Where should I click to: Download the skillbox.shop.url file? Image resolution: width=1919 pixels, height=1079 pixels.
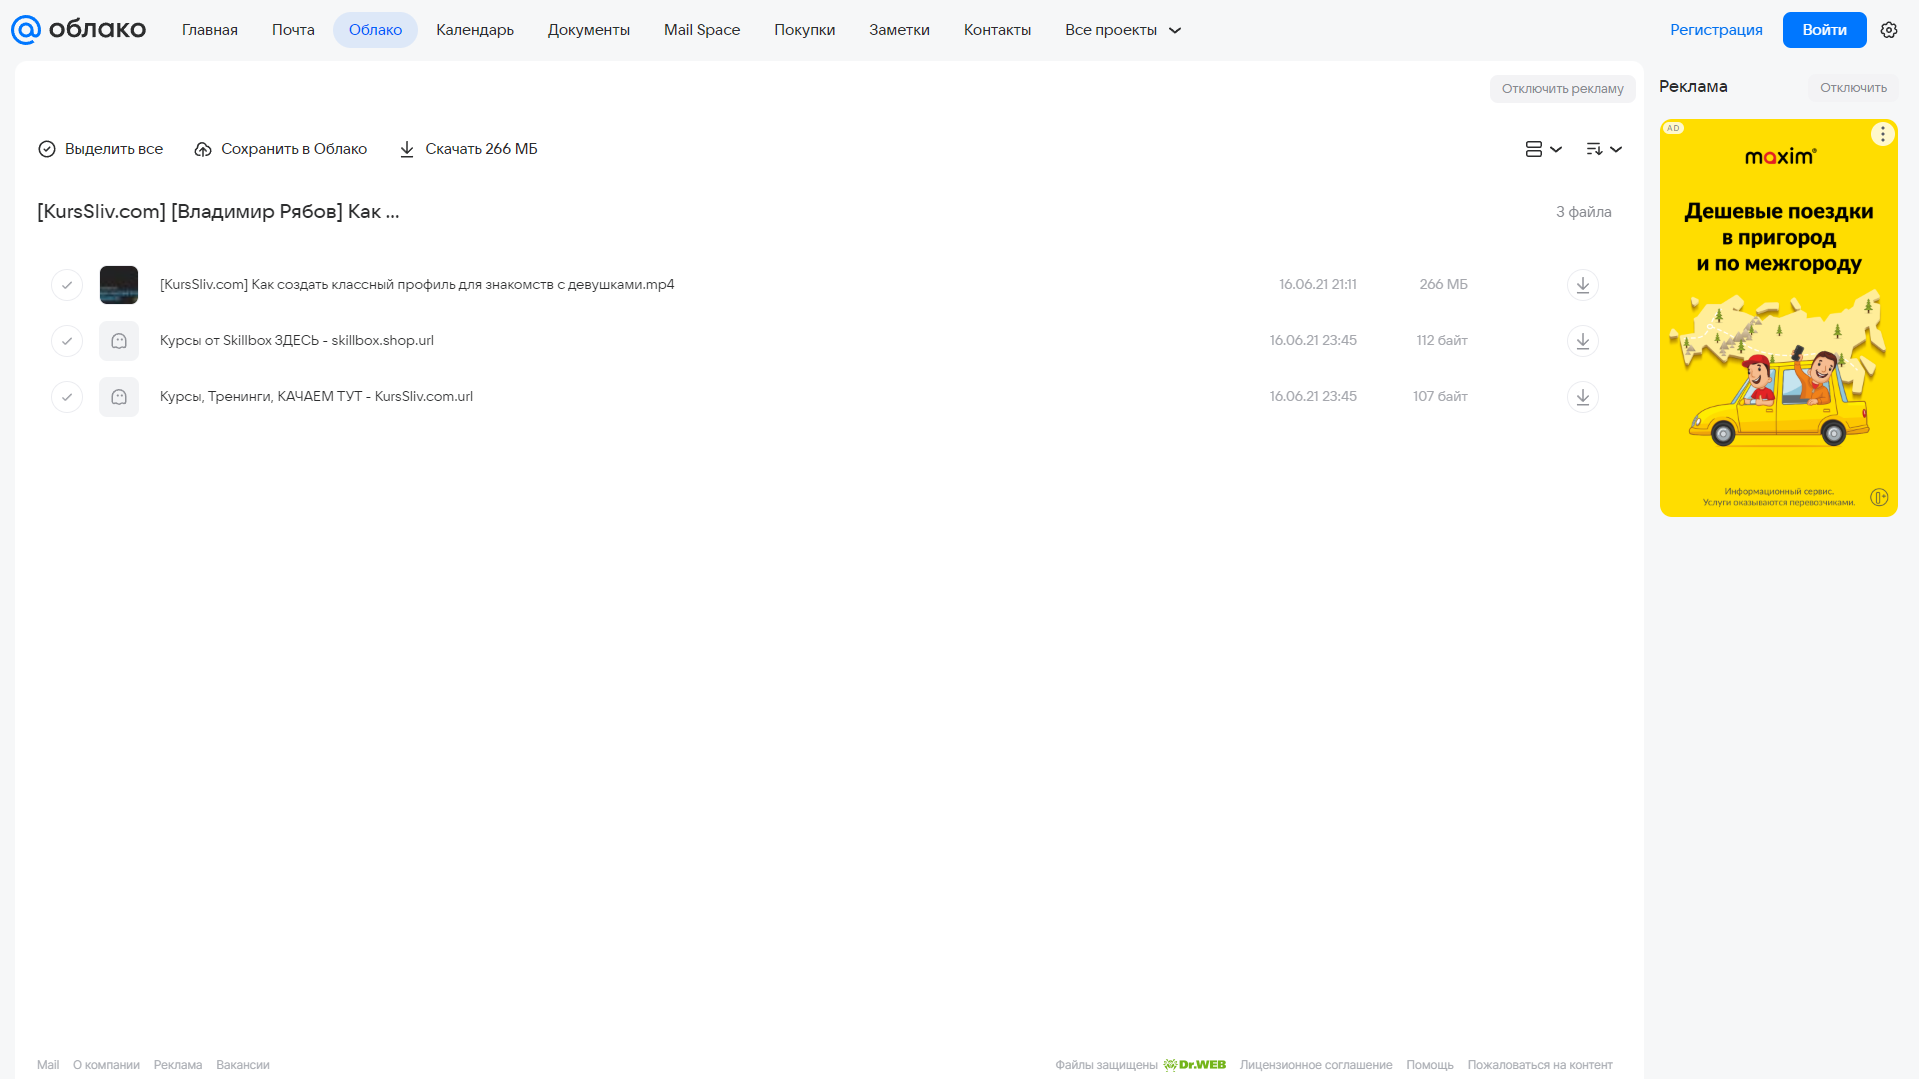point(1582,341)
